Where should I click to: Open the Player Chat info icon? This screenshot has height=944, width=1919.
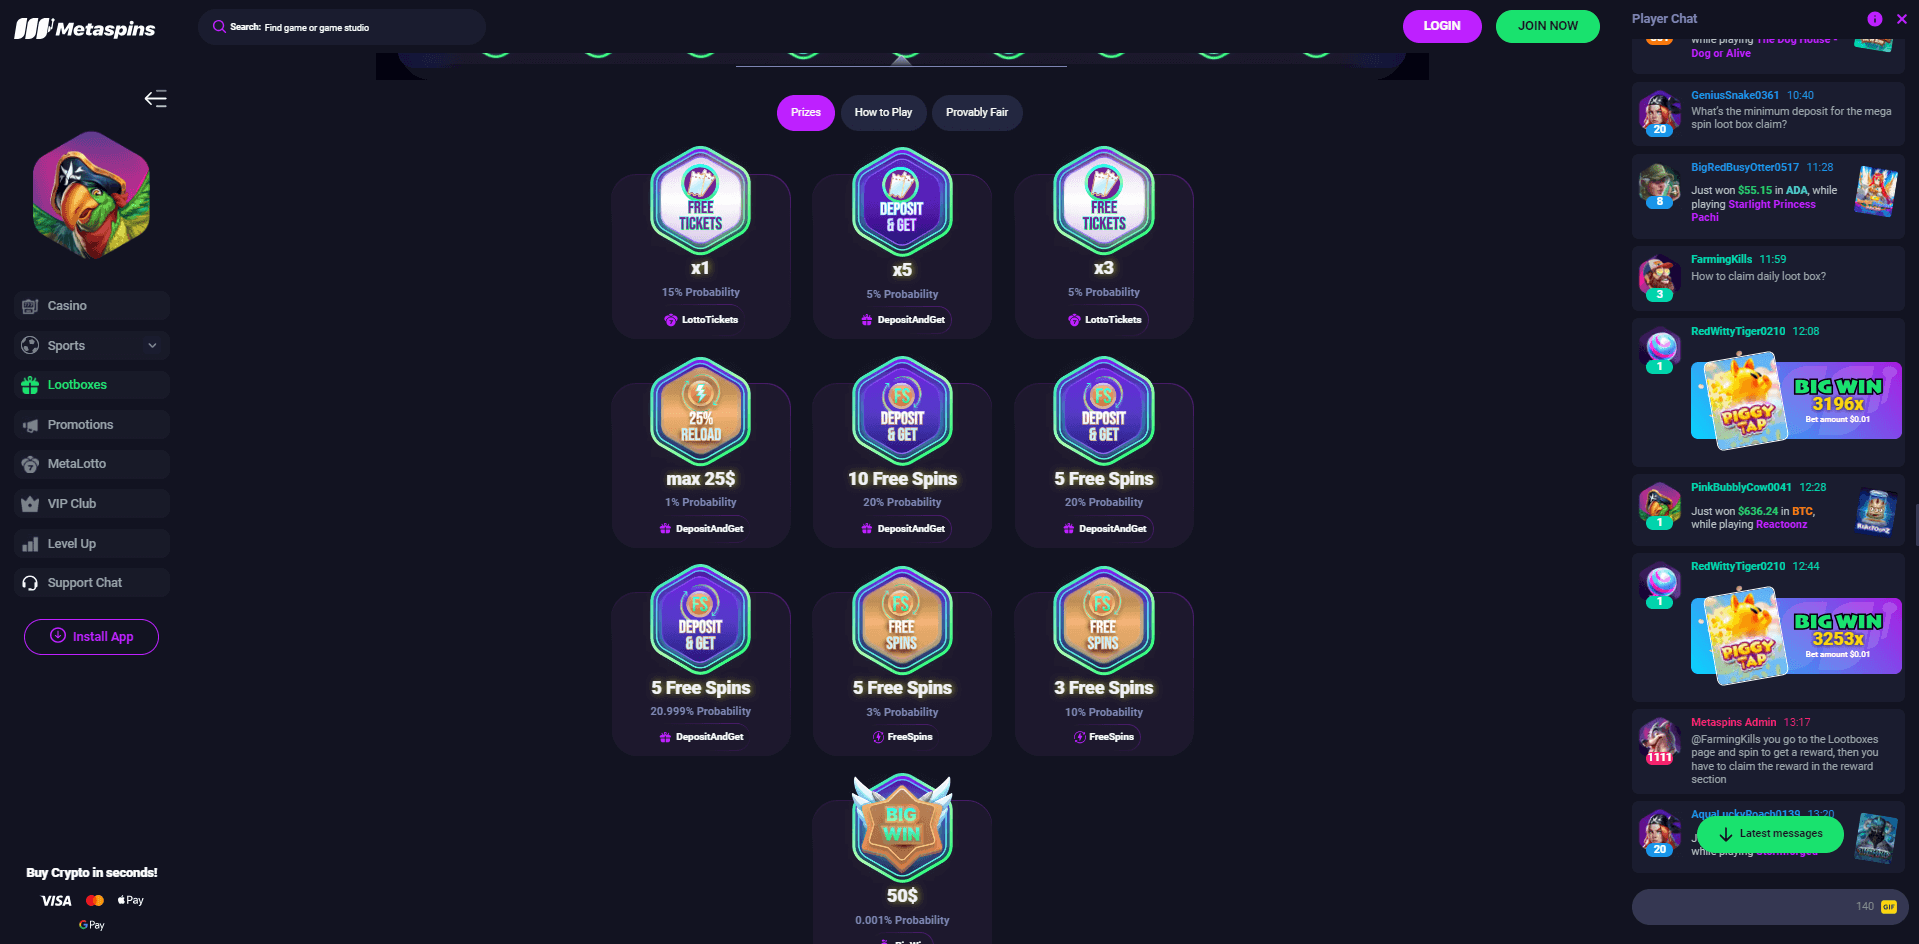point(1874,19)
